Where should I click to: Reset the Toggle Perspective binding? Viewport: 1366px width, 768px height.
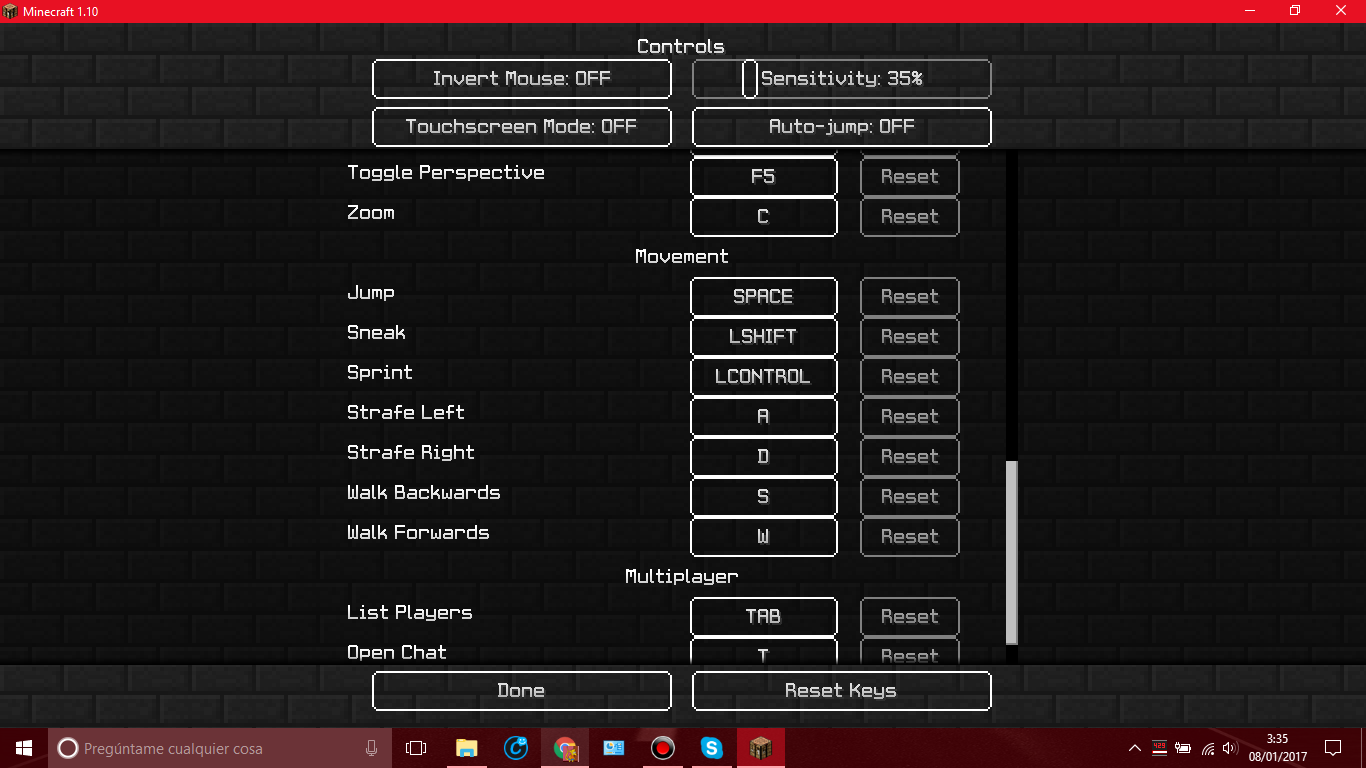click(x=909, y=177)
